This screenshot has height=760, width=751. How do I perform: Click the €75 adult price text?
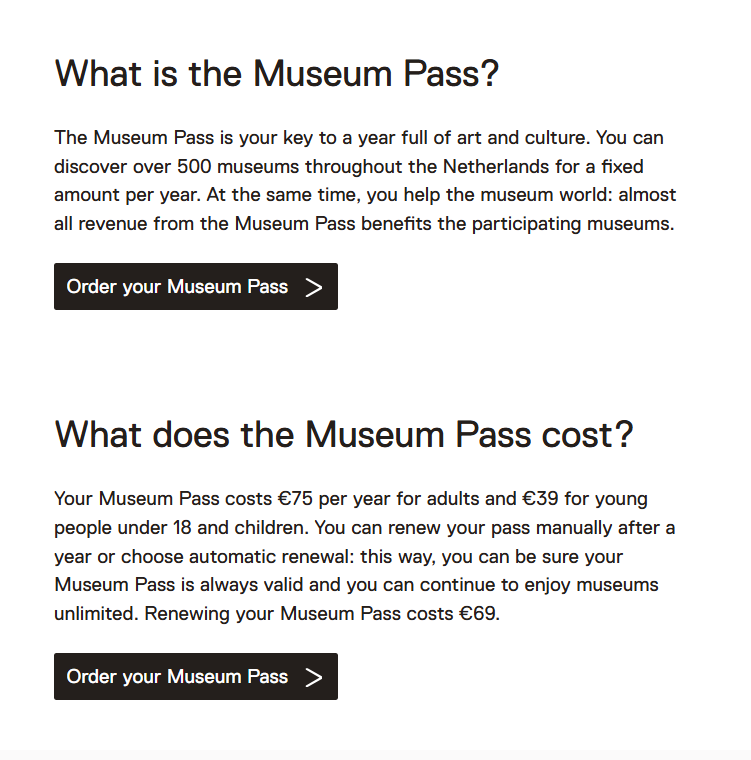click(x=295, y=498)
